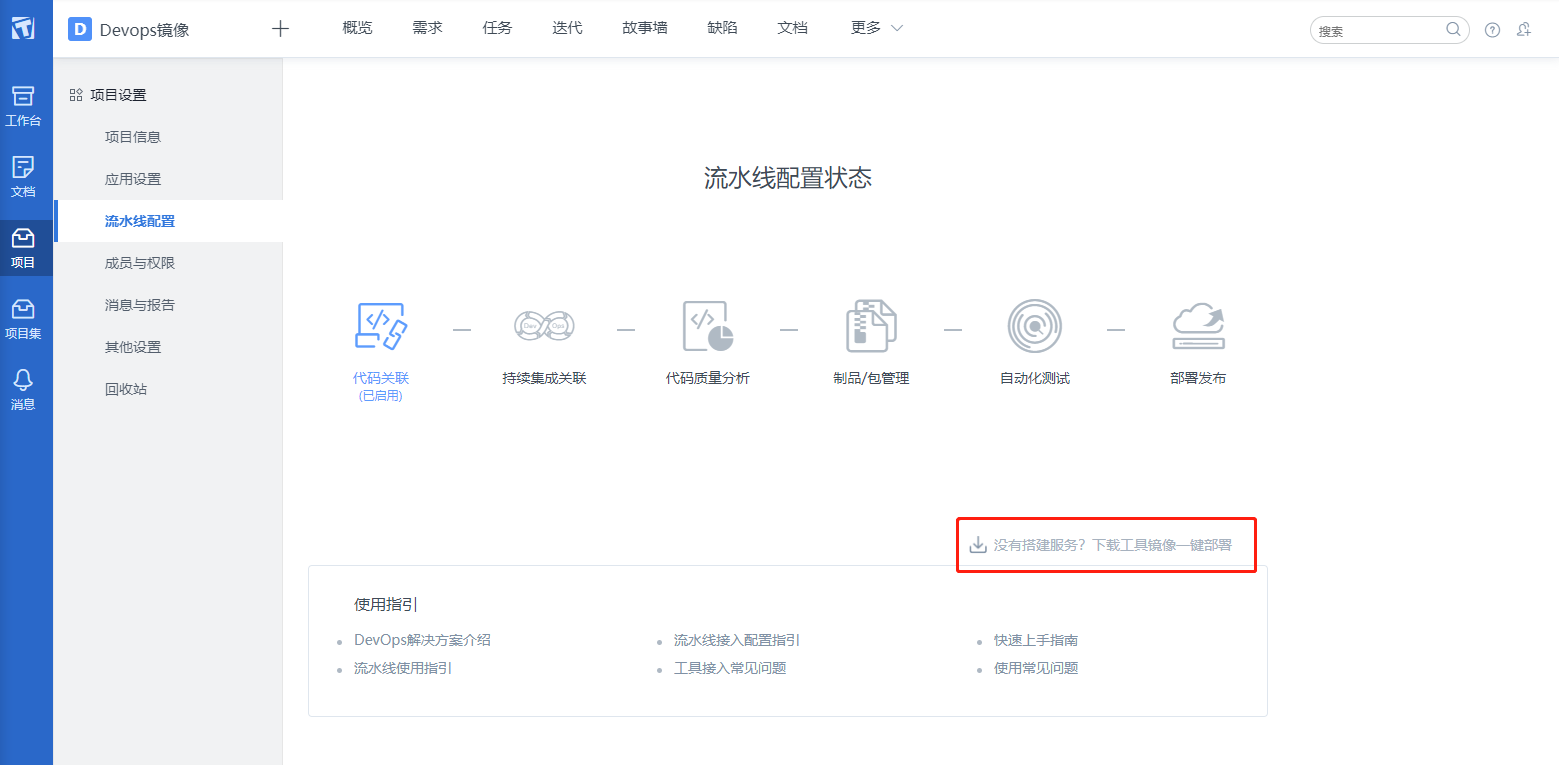The width and height of the screenshot is (1559, 765).
Task: Click the 持续集成关联 label
Action: point(544,378)
